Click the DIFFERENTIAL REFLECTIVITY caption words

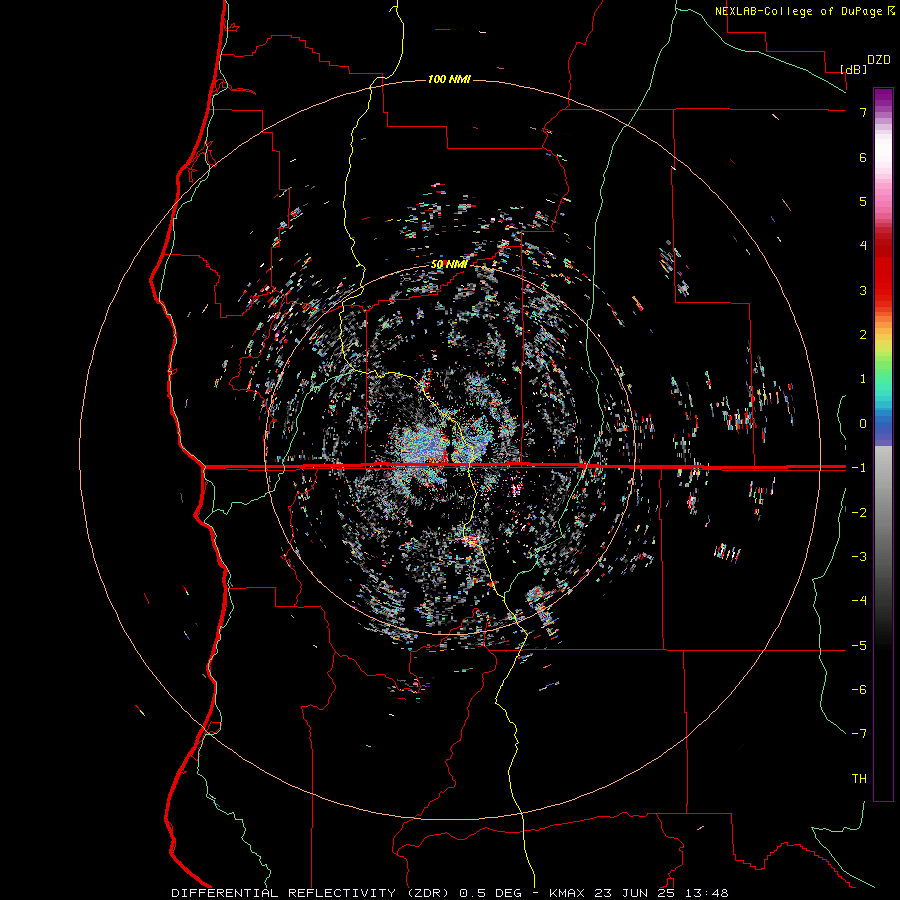284,893
